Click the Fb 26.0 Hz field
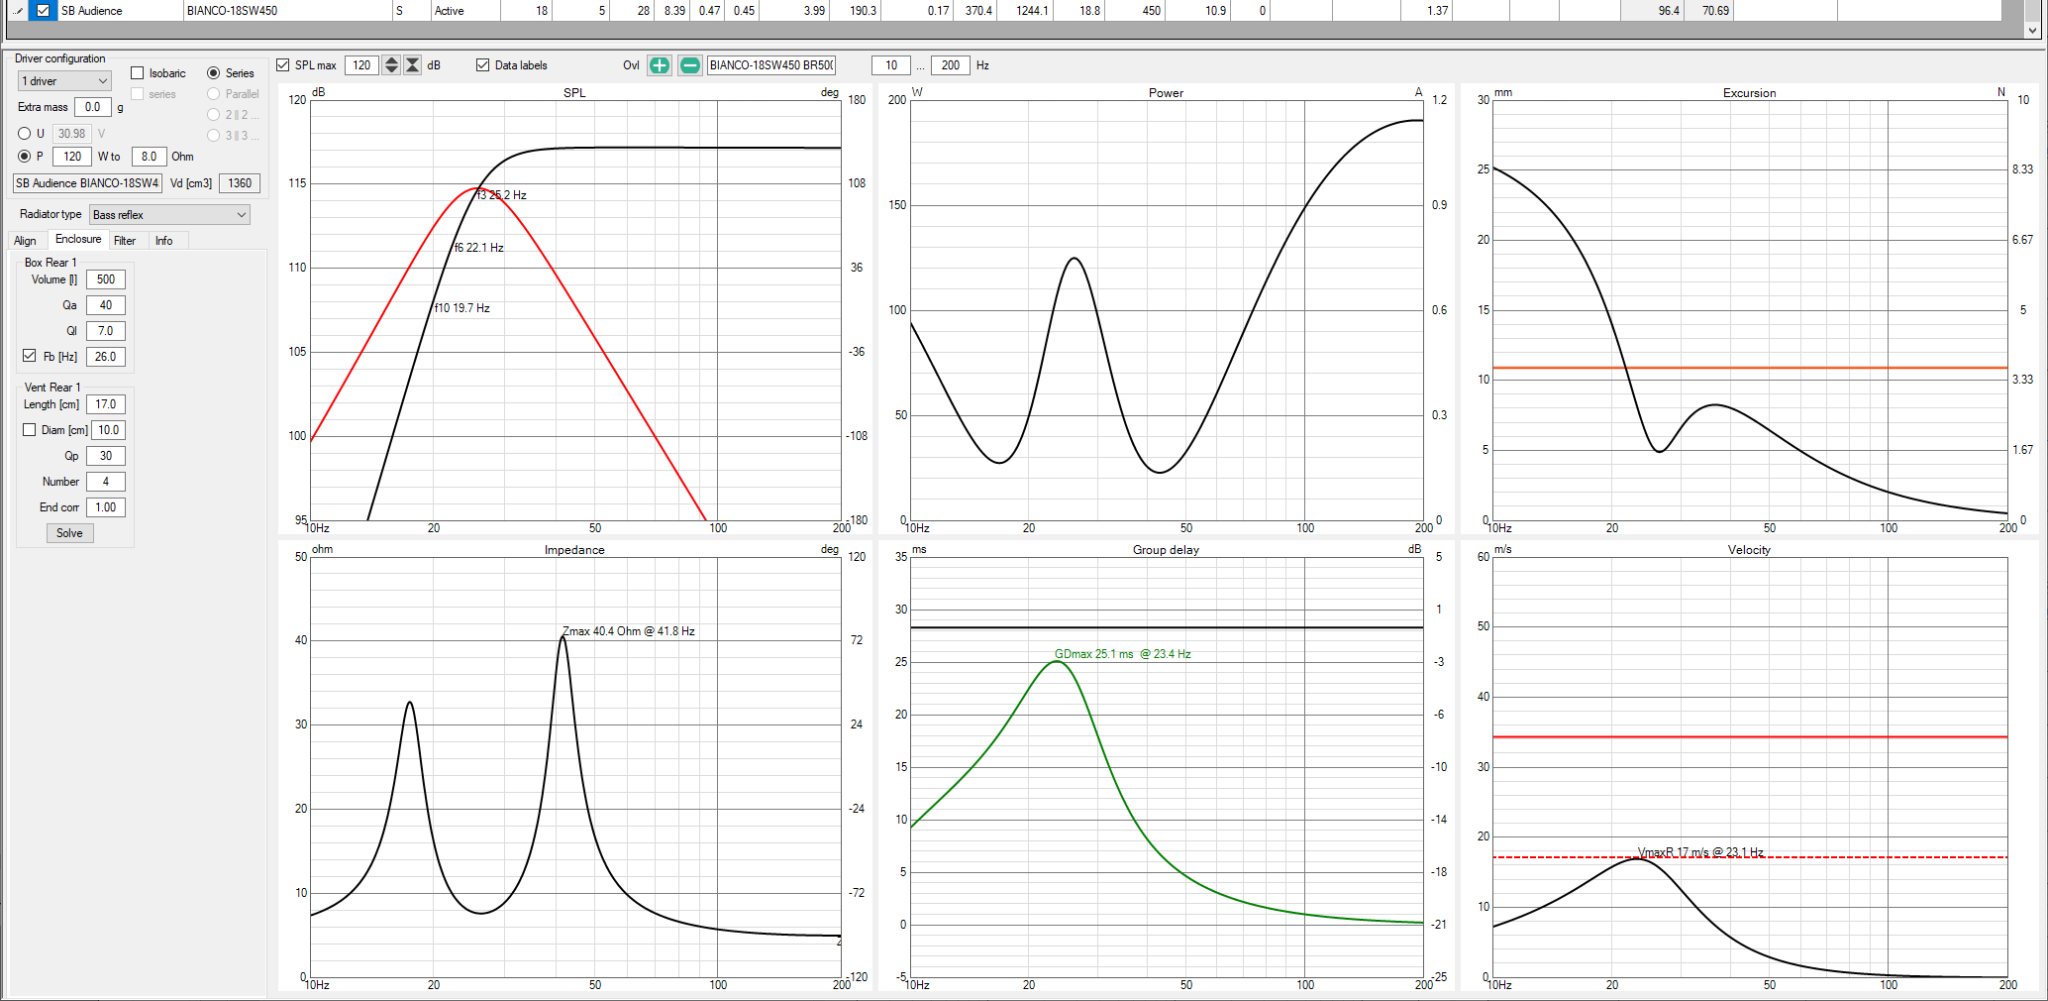The image size is (2048, 1001). [106, 357]
